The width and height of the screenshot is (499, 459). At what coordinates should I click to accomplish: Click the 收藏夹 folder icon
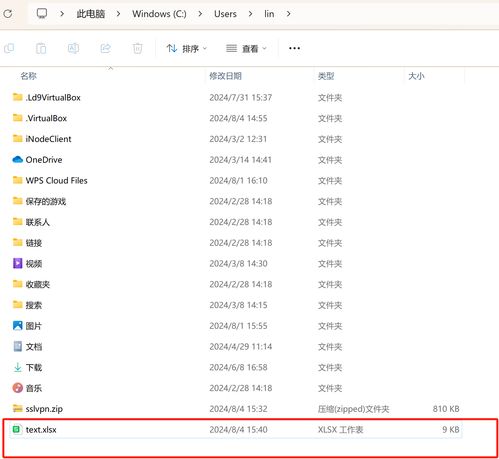coord(17,284)
